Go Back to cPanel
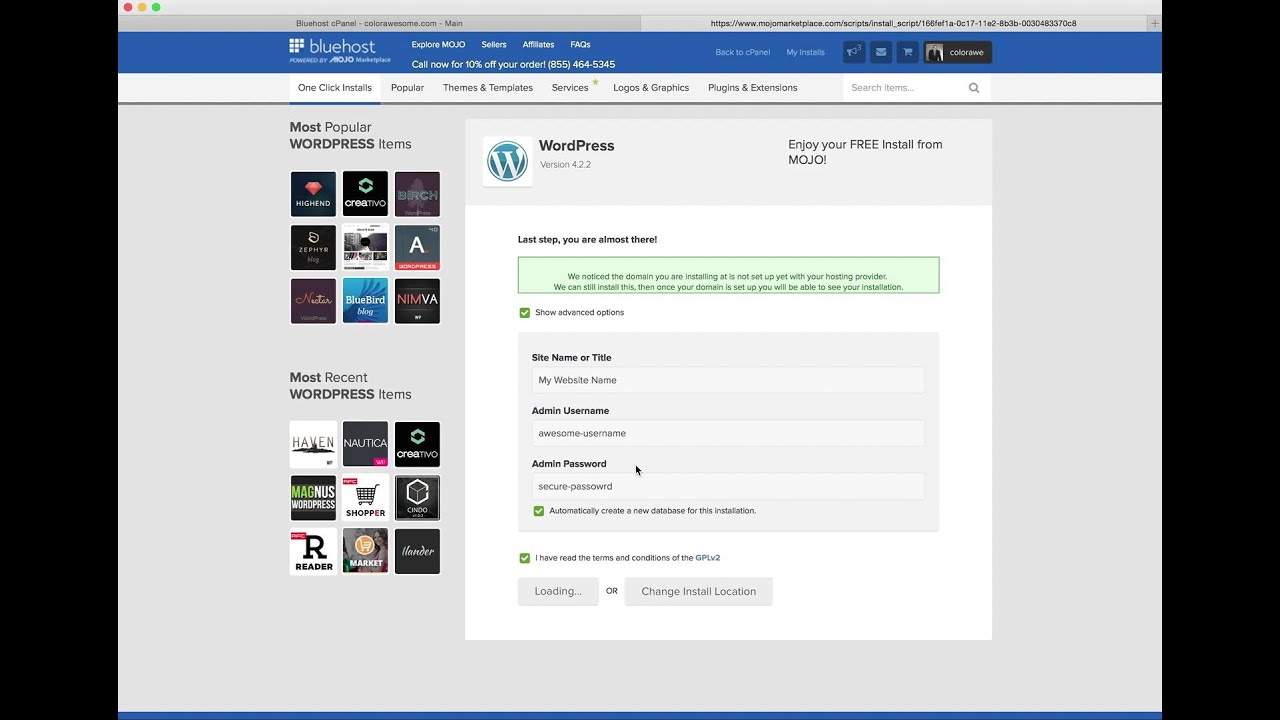The image size is (1280, 720). pos(743,52)
